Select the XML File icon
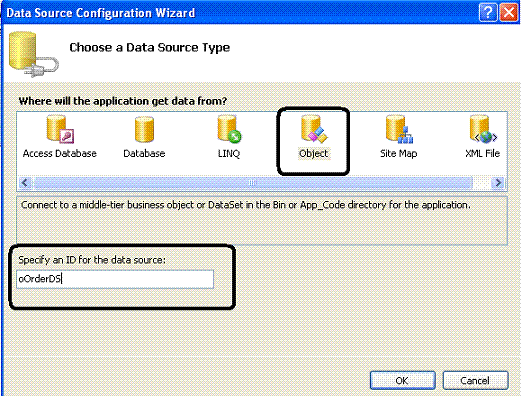The height and width of the screenshot is (396, 522). click(x=484, y=129)
